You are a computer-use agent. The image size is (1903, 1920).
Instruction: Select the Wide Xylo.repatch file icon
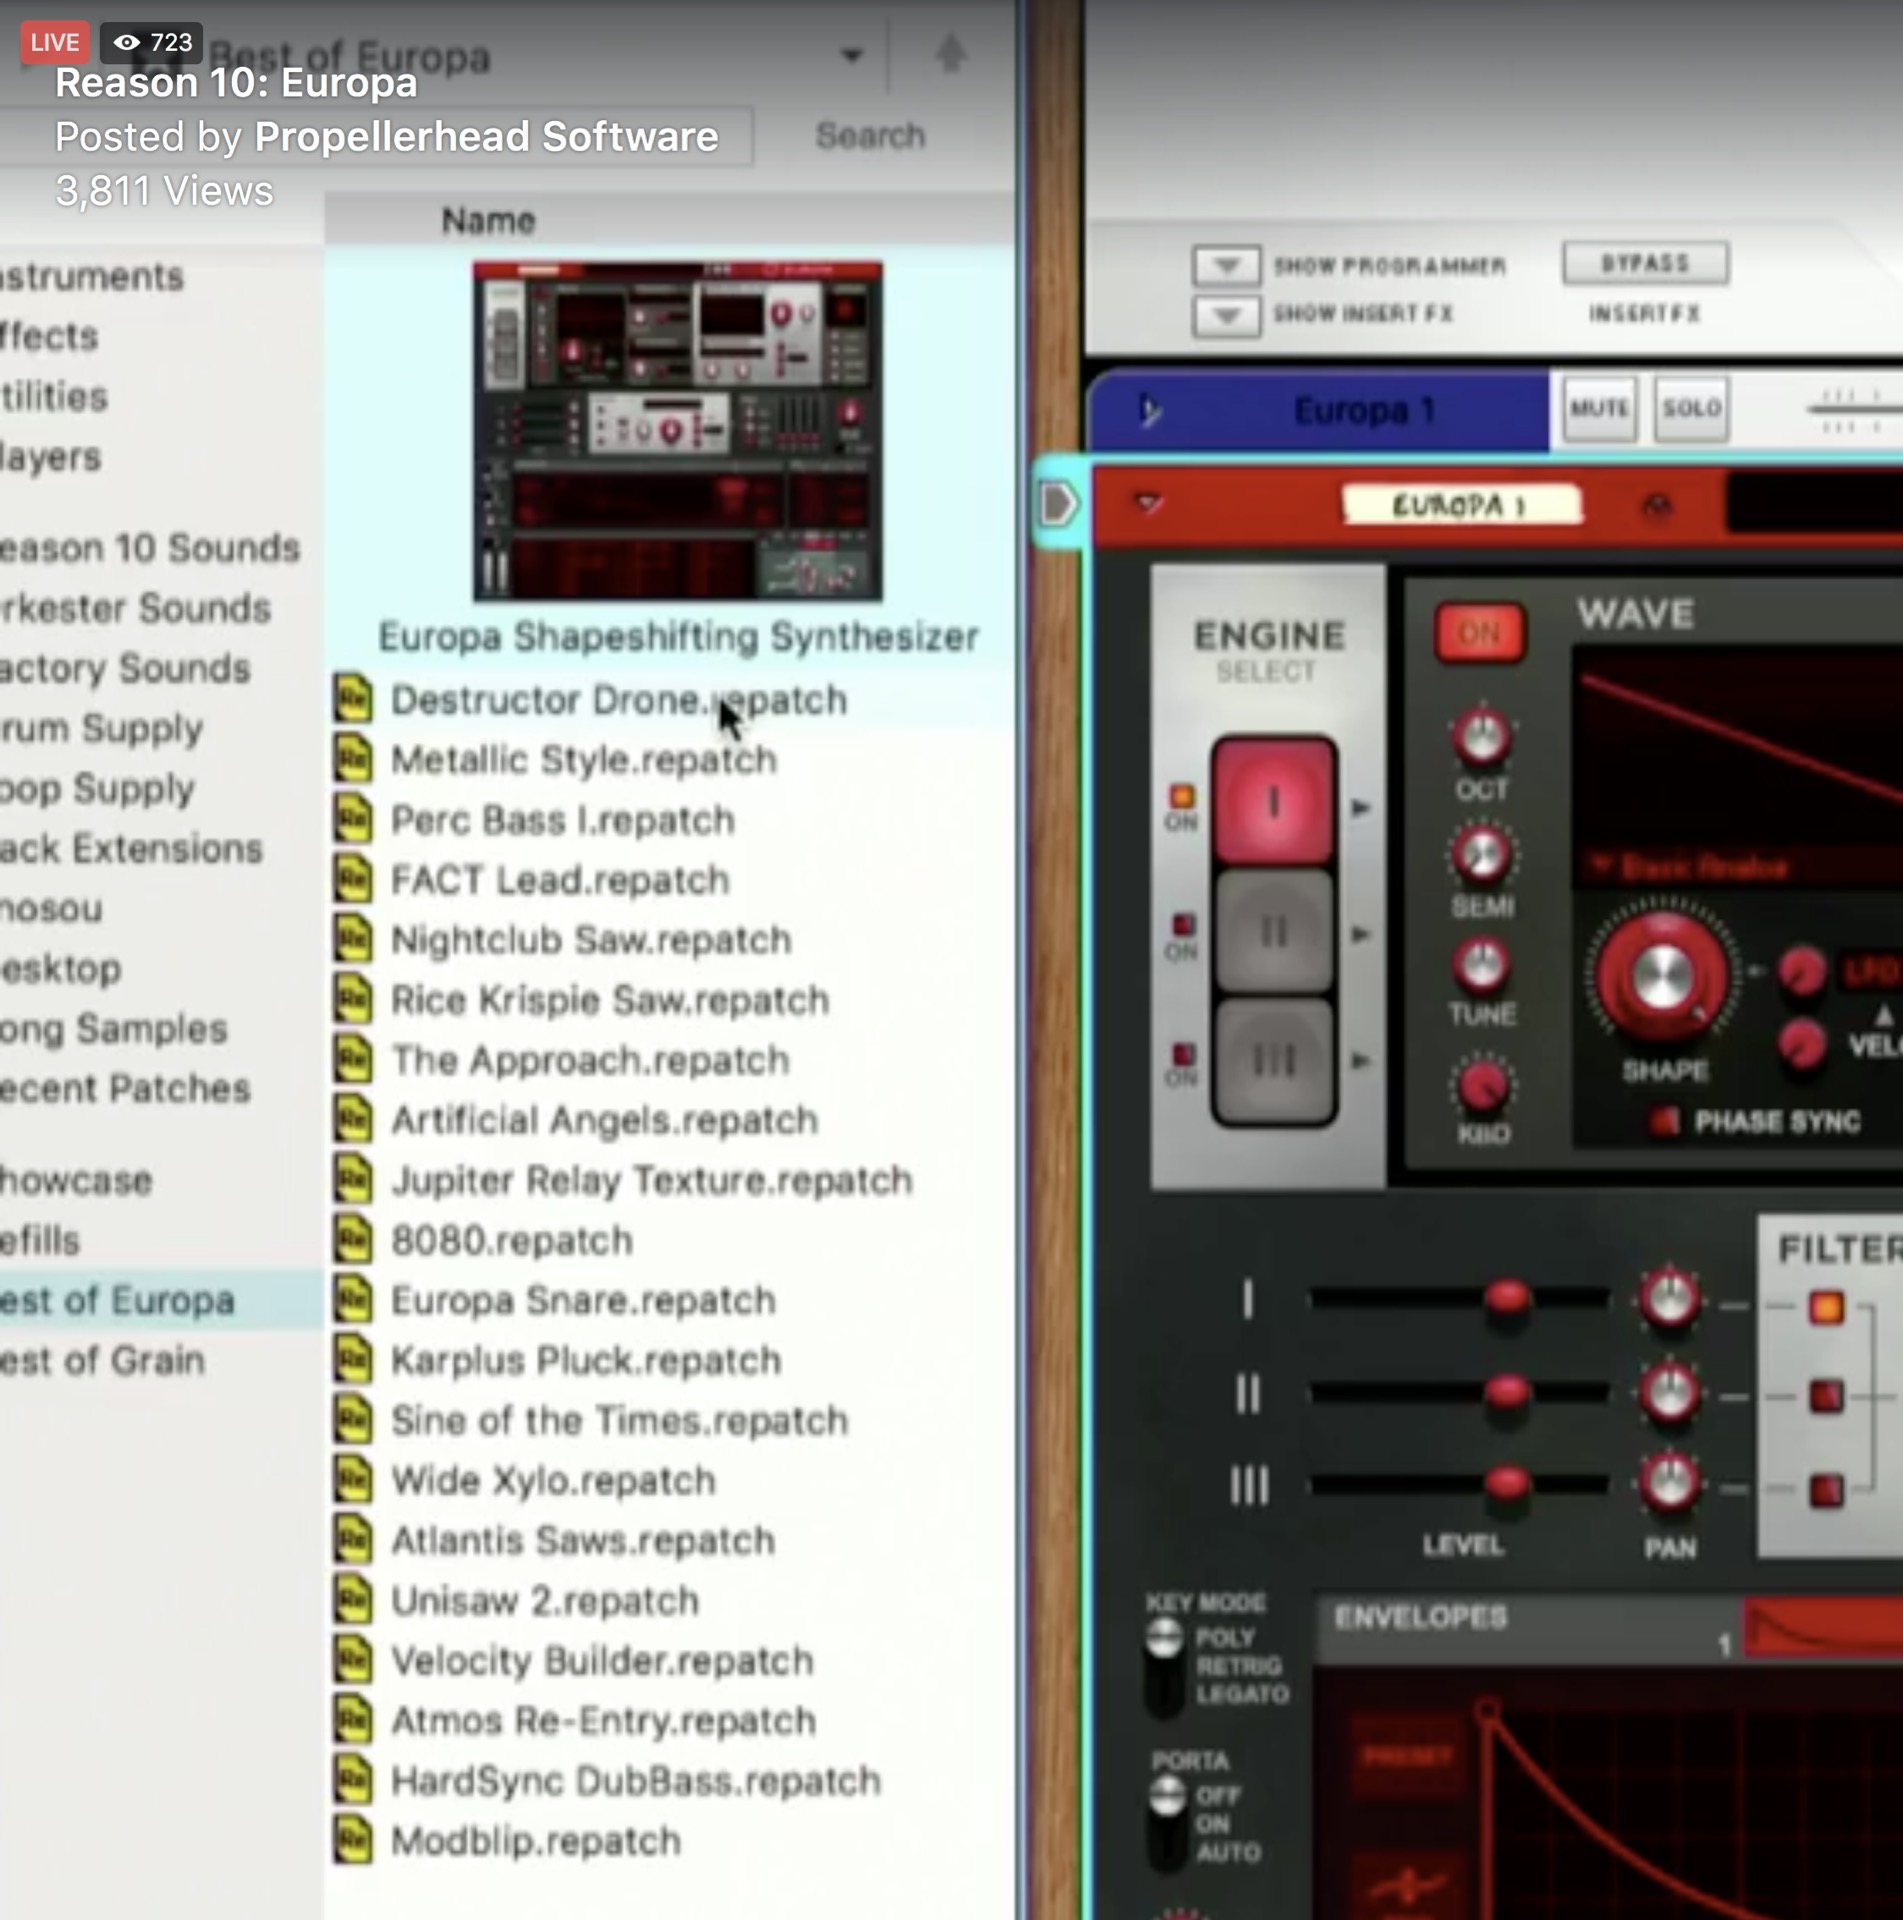pos(353,1479)
